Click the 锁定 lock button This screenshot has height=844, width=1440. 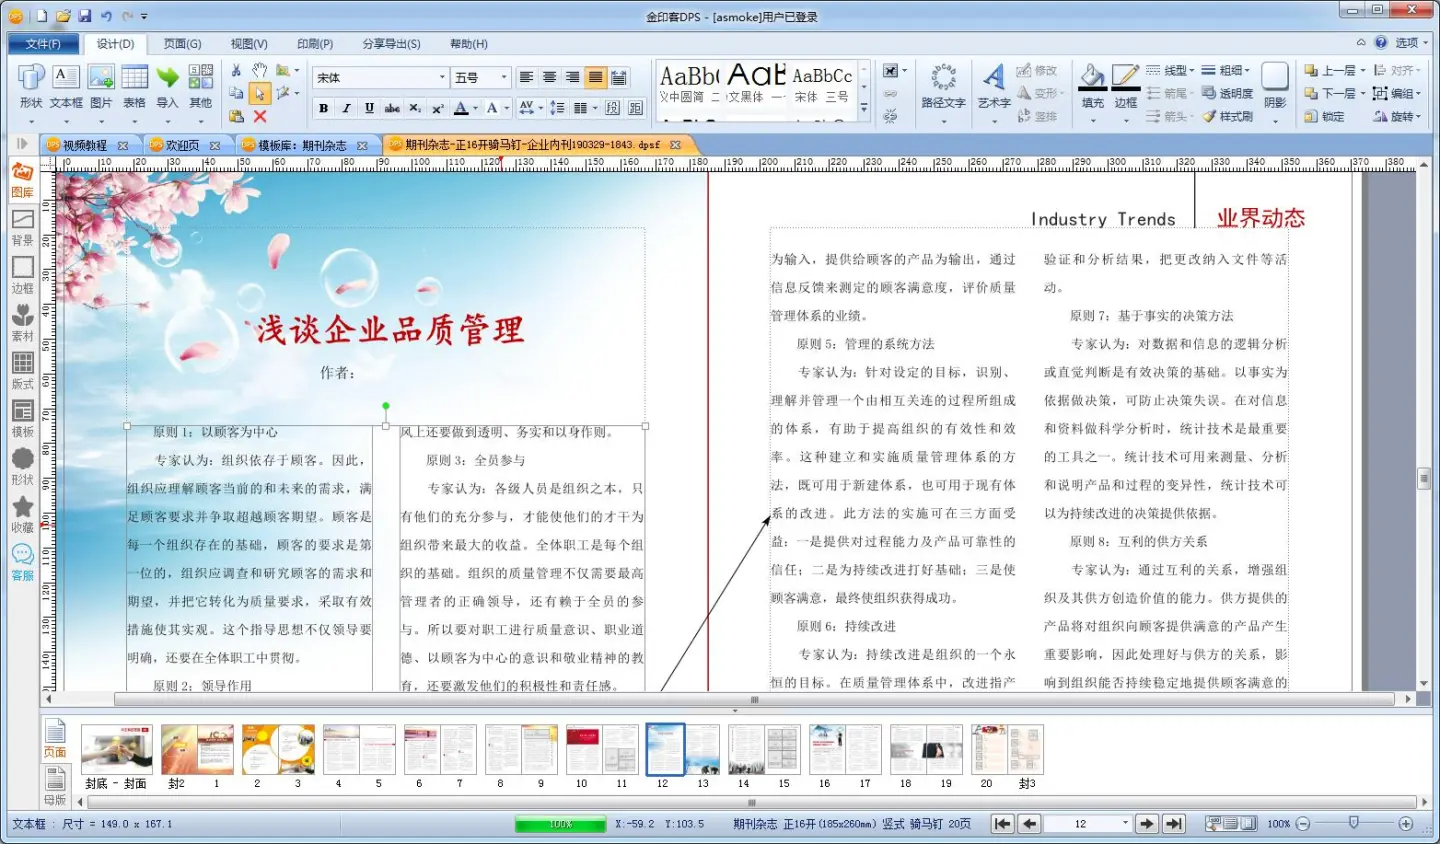[1324, 117]
